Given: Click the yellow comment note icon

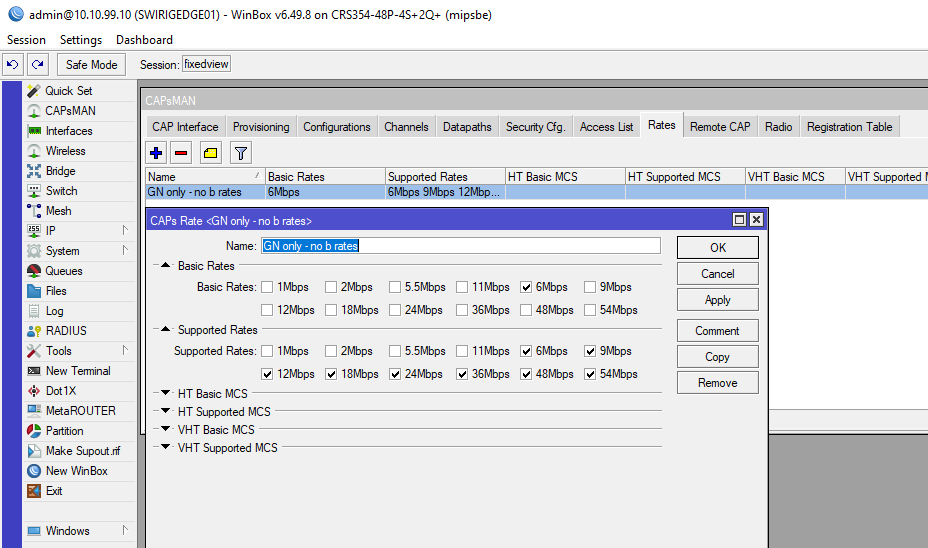Looking at the screenshot, I should (x=210, y=153).
